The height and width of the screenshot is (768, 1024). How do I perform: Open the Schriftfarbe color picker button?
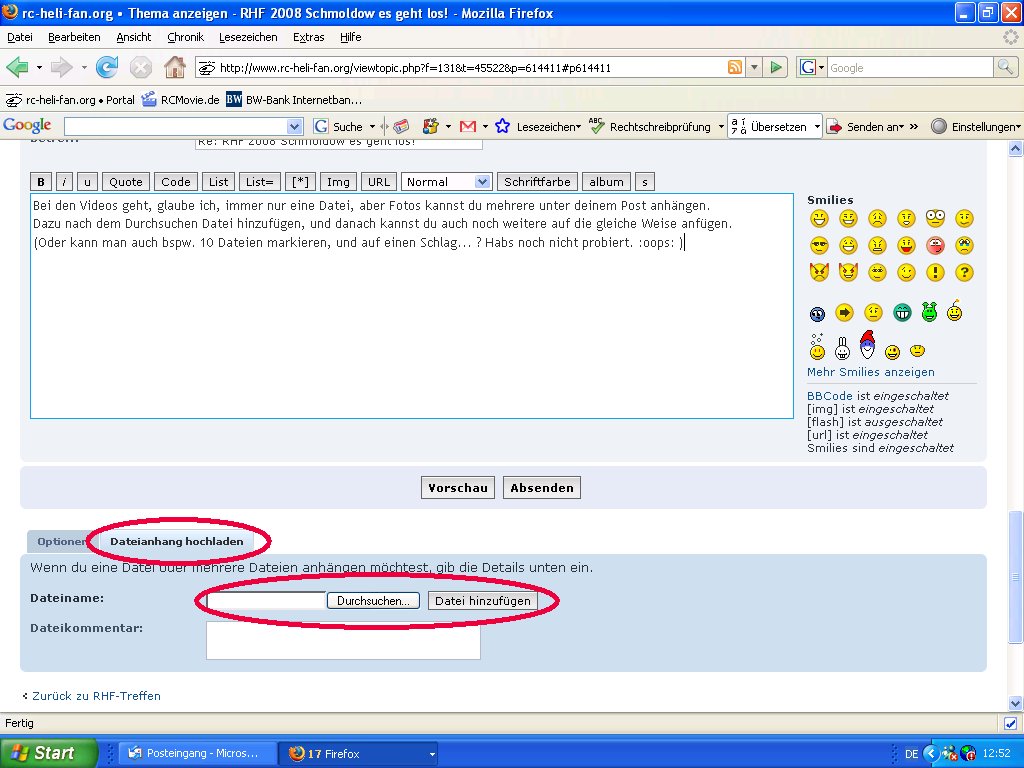pos(537,182)
